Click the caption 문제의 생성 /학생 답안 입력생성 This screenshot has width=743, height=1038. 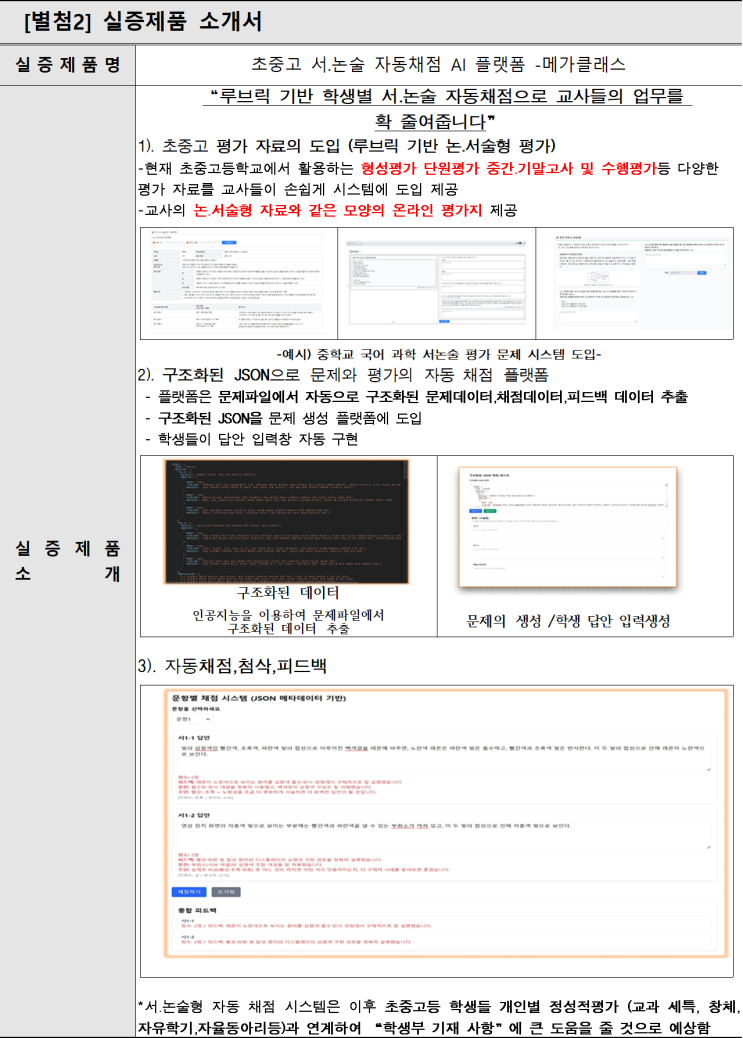coord(568,621)
